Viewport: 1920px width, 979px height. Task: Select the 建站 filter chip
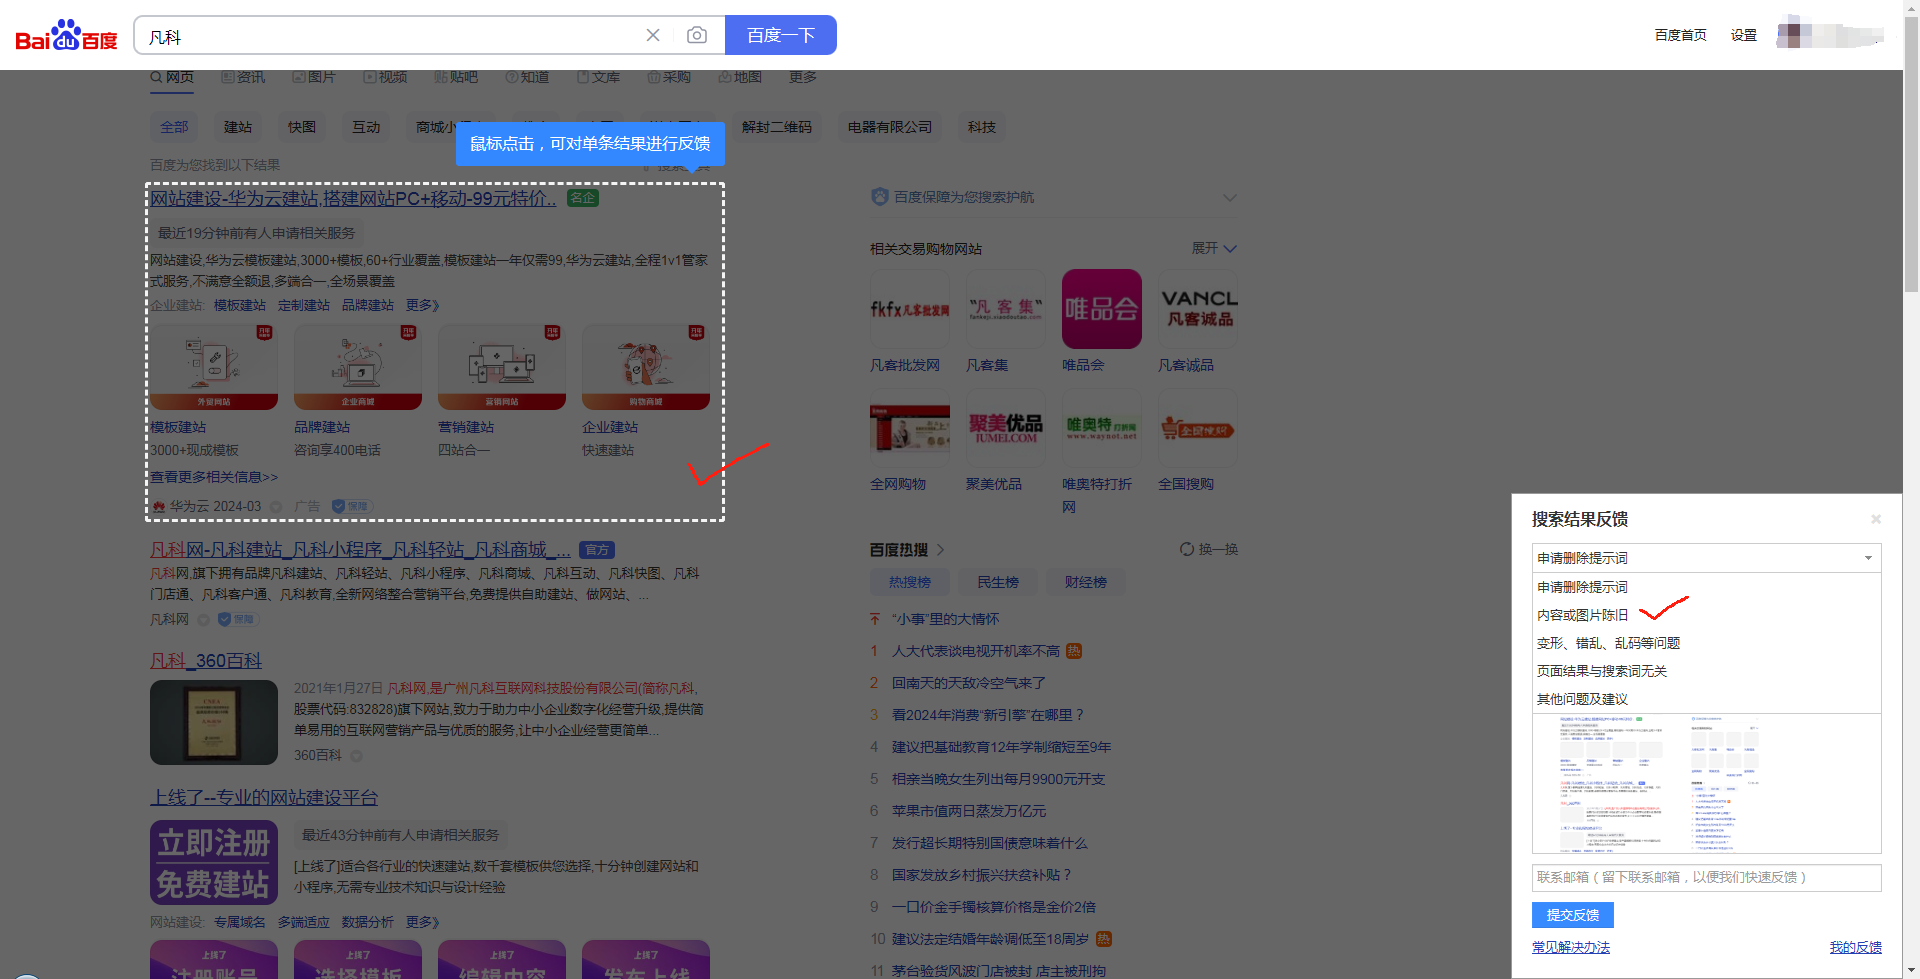pos(238,127)
